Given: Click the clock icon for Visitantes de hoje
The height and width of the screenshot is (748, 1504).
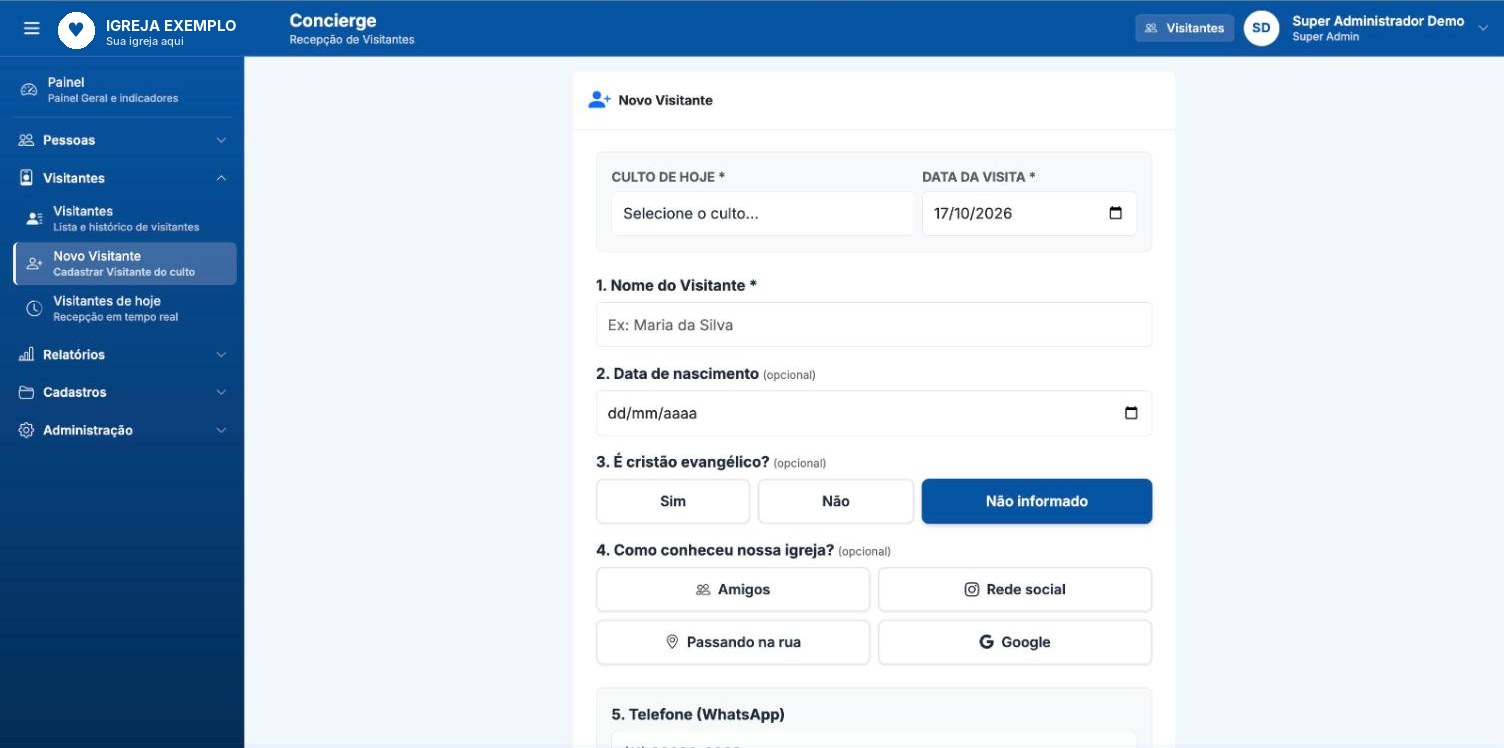Looking at the screenshot, I should click(x=34, y=308).
